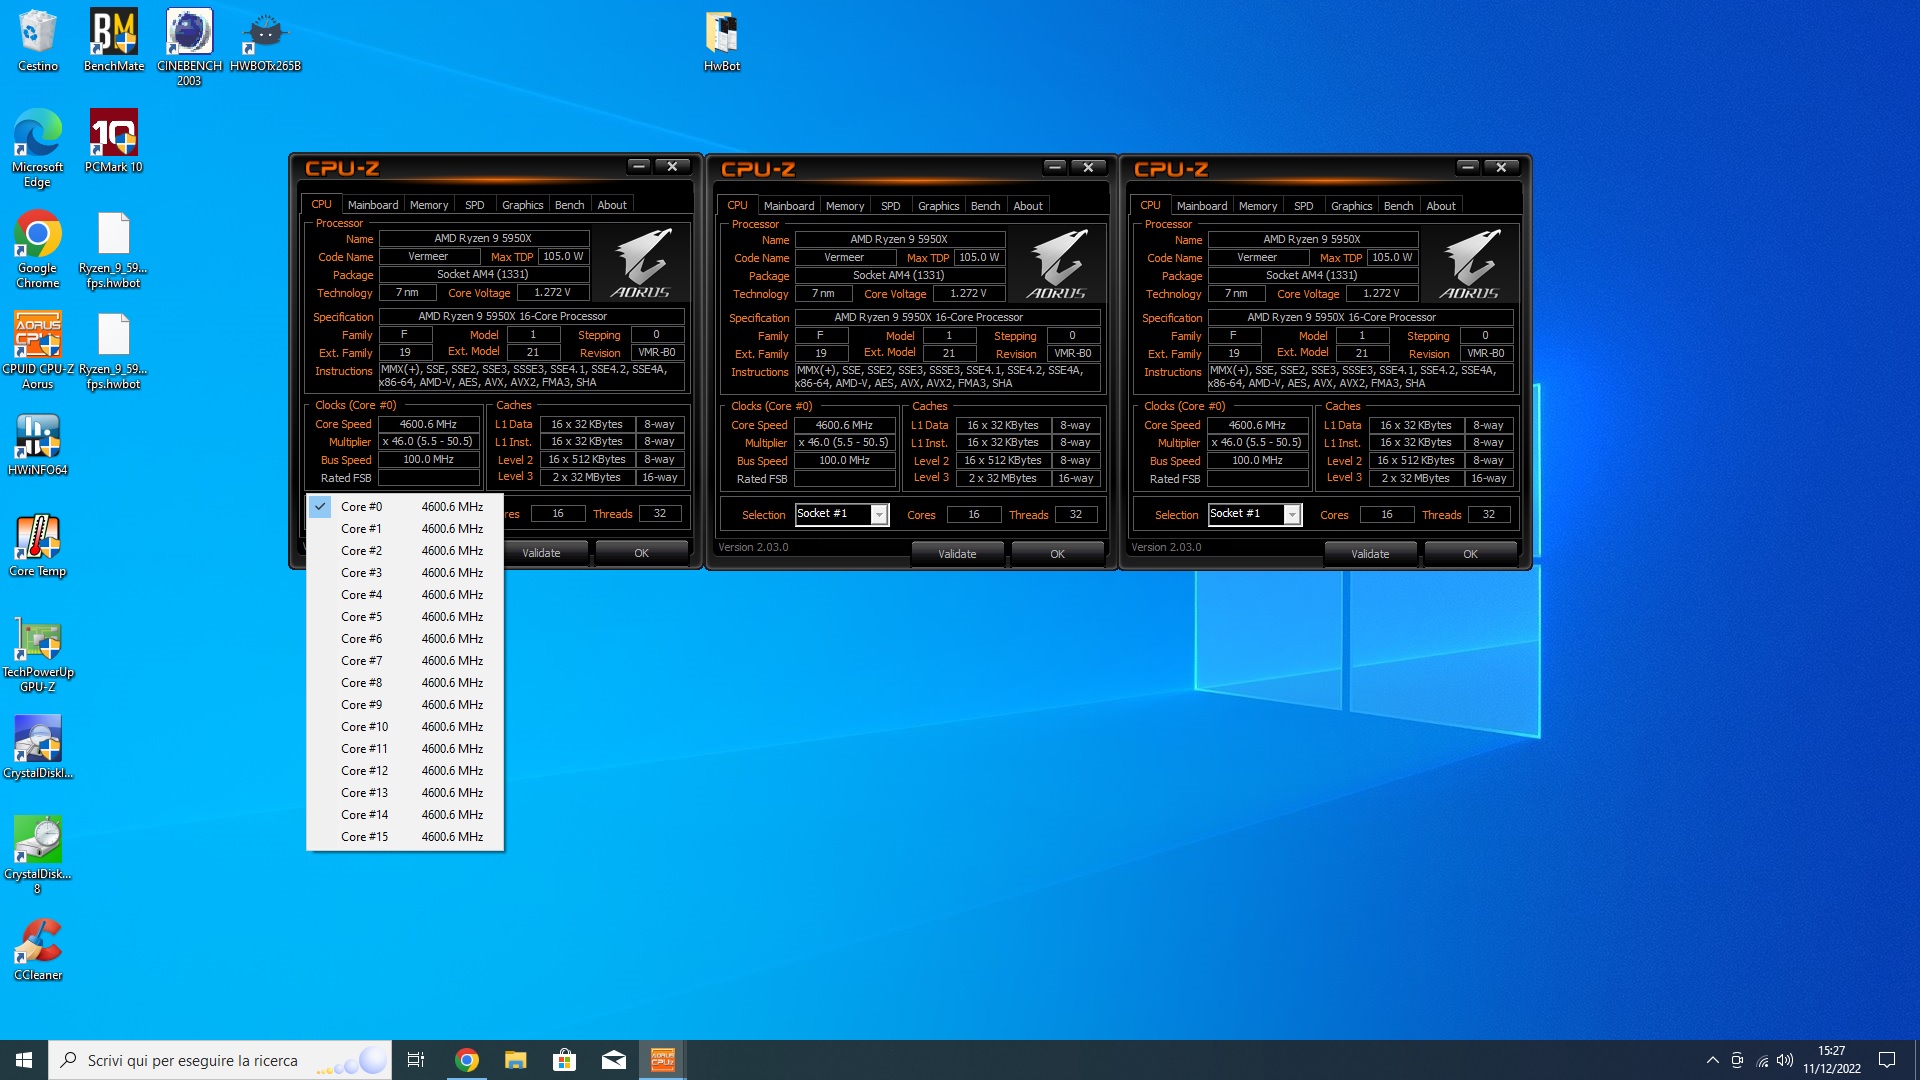The height and width of the screenshot is (1080, 1920).
Task: Open network icon in system tray
Action: [x=1761, y=1060]
